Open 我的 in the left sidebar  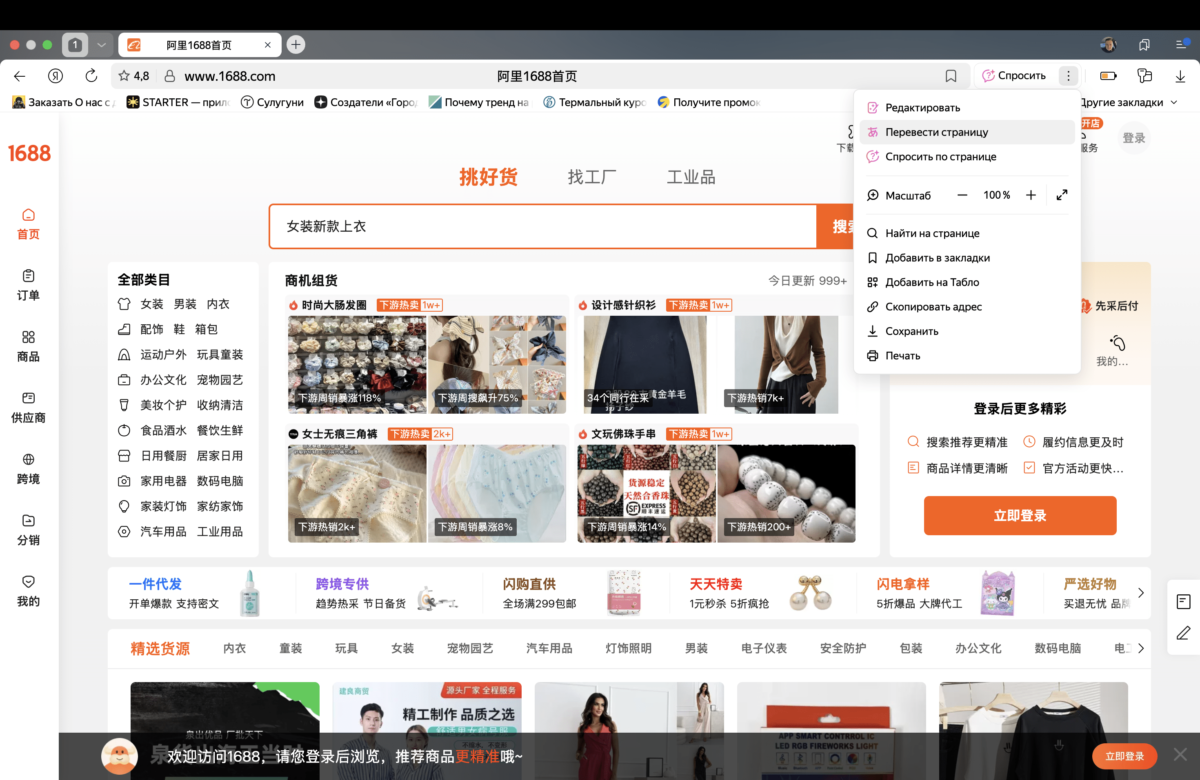[28, 591]
